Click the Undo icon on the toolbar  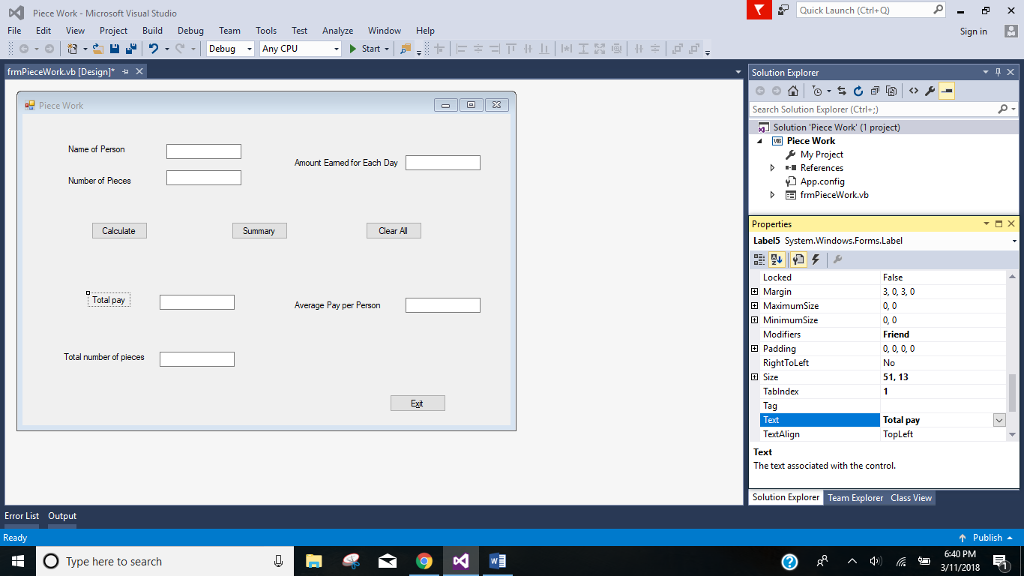tap(153, 47)
